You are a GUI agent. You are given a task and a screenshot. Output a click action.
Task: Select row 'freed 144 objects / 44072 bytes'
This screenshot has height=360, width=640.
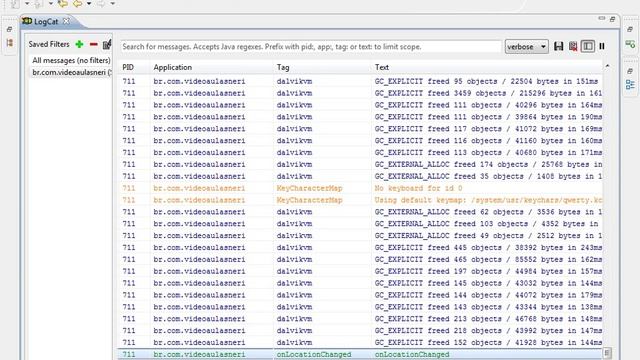point(360,295)
